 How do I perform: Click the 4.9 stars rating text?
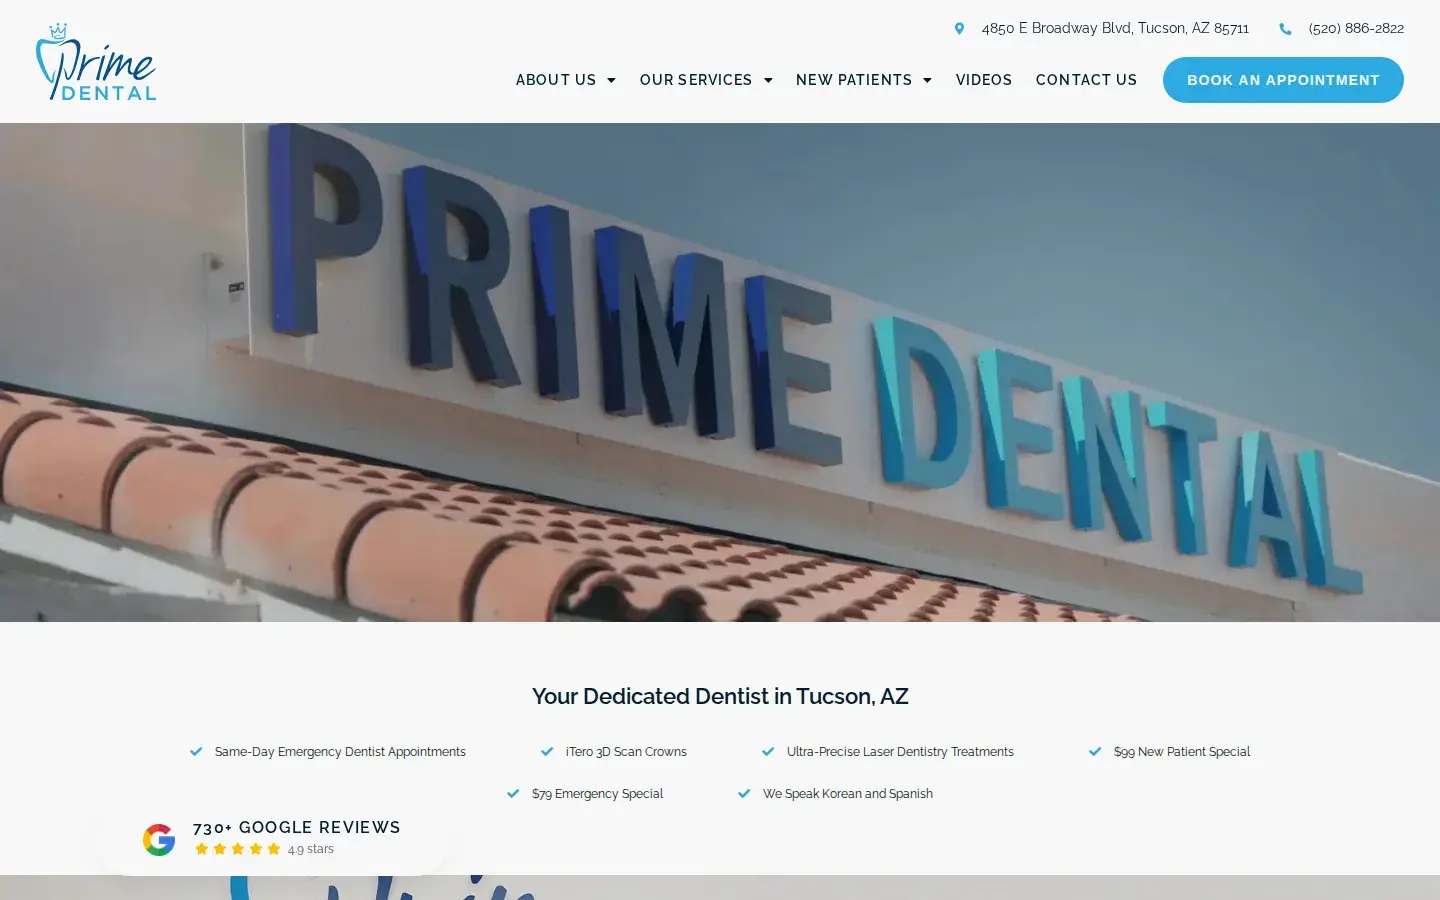click(311, 849)
